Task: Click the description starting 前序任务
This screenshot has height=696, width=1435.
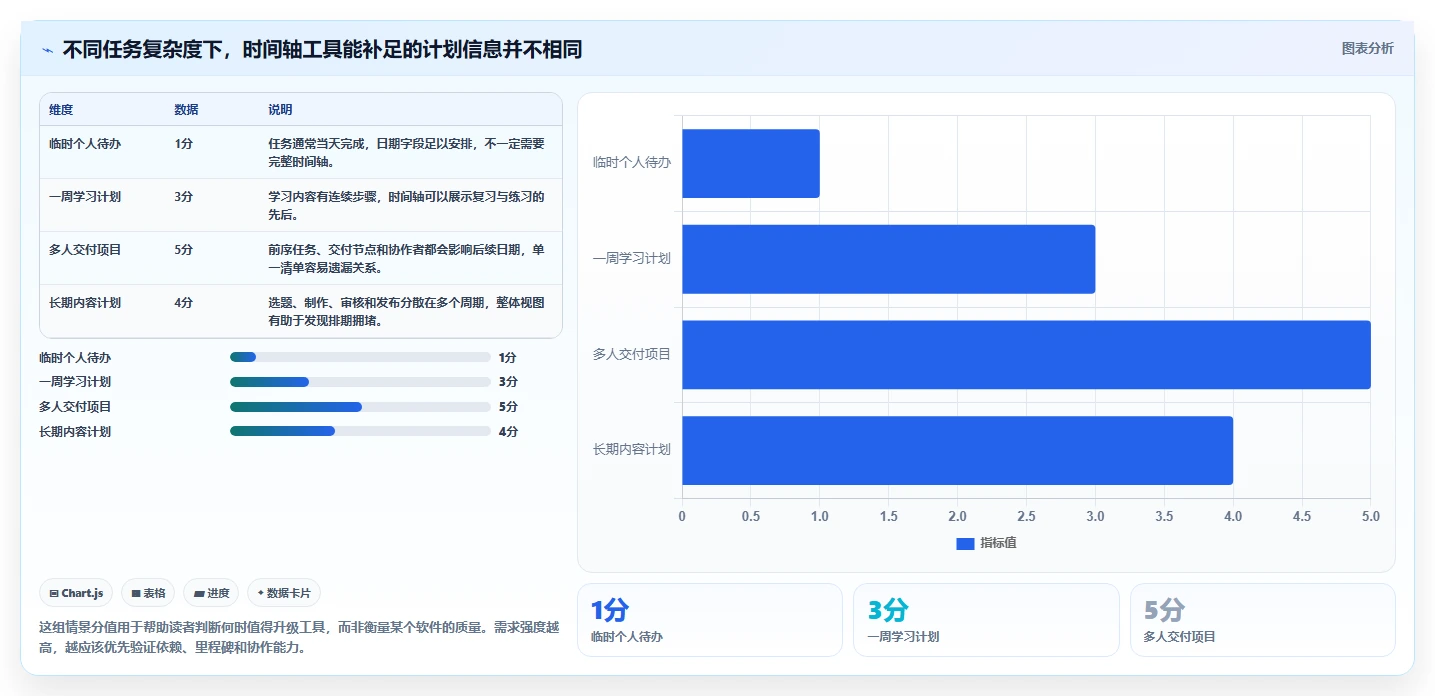Action: coord(406,258)
